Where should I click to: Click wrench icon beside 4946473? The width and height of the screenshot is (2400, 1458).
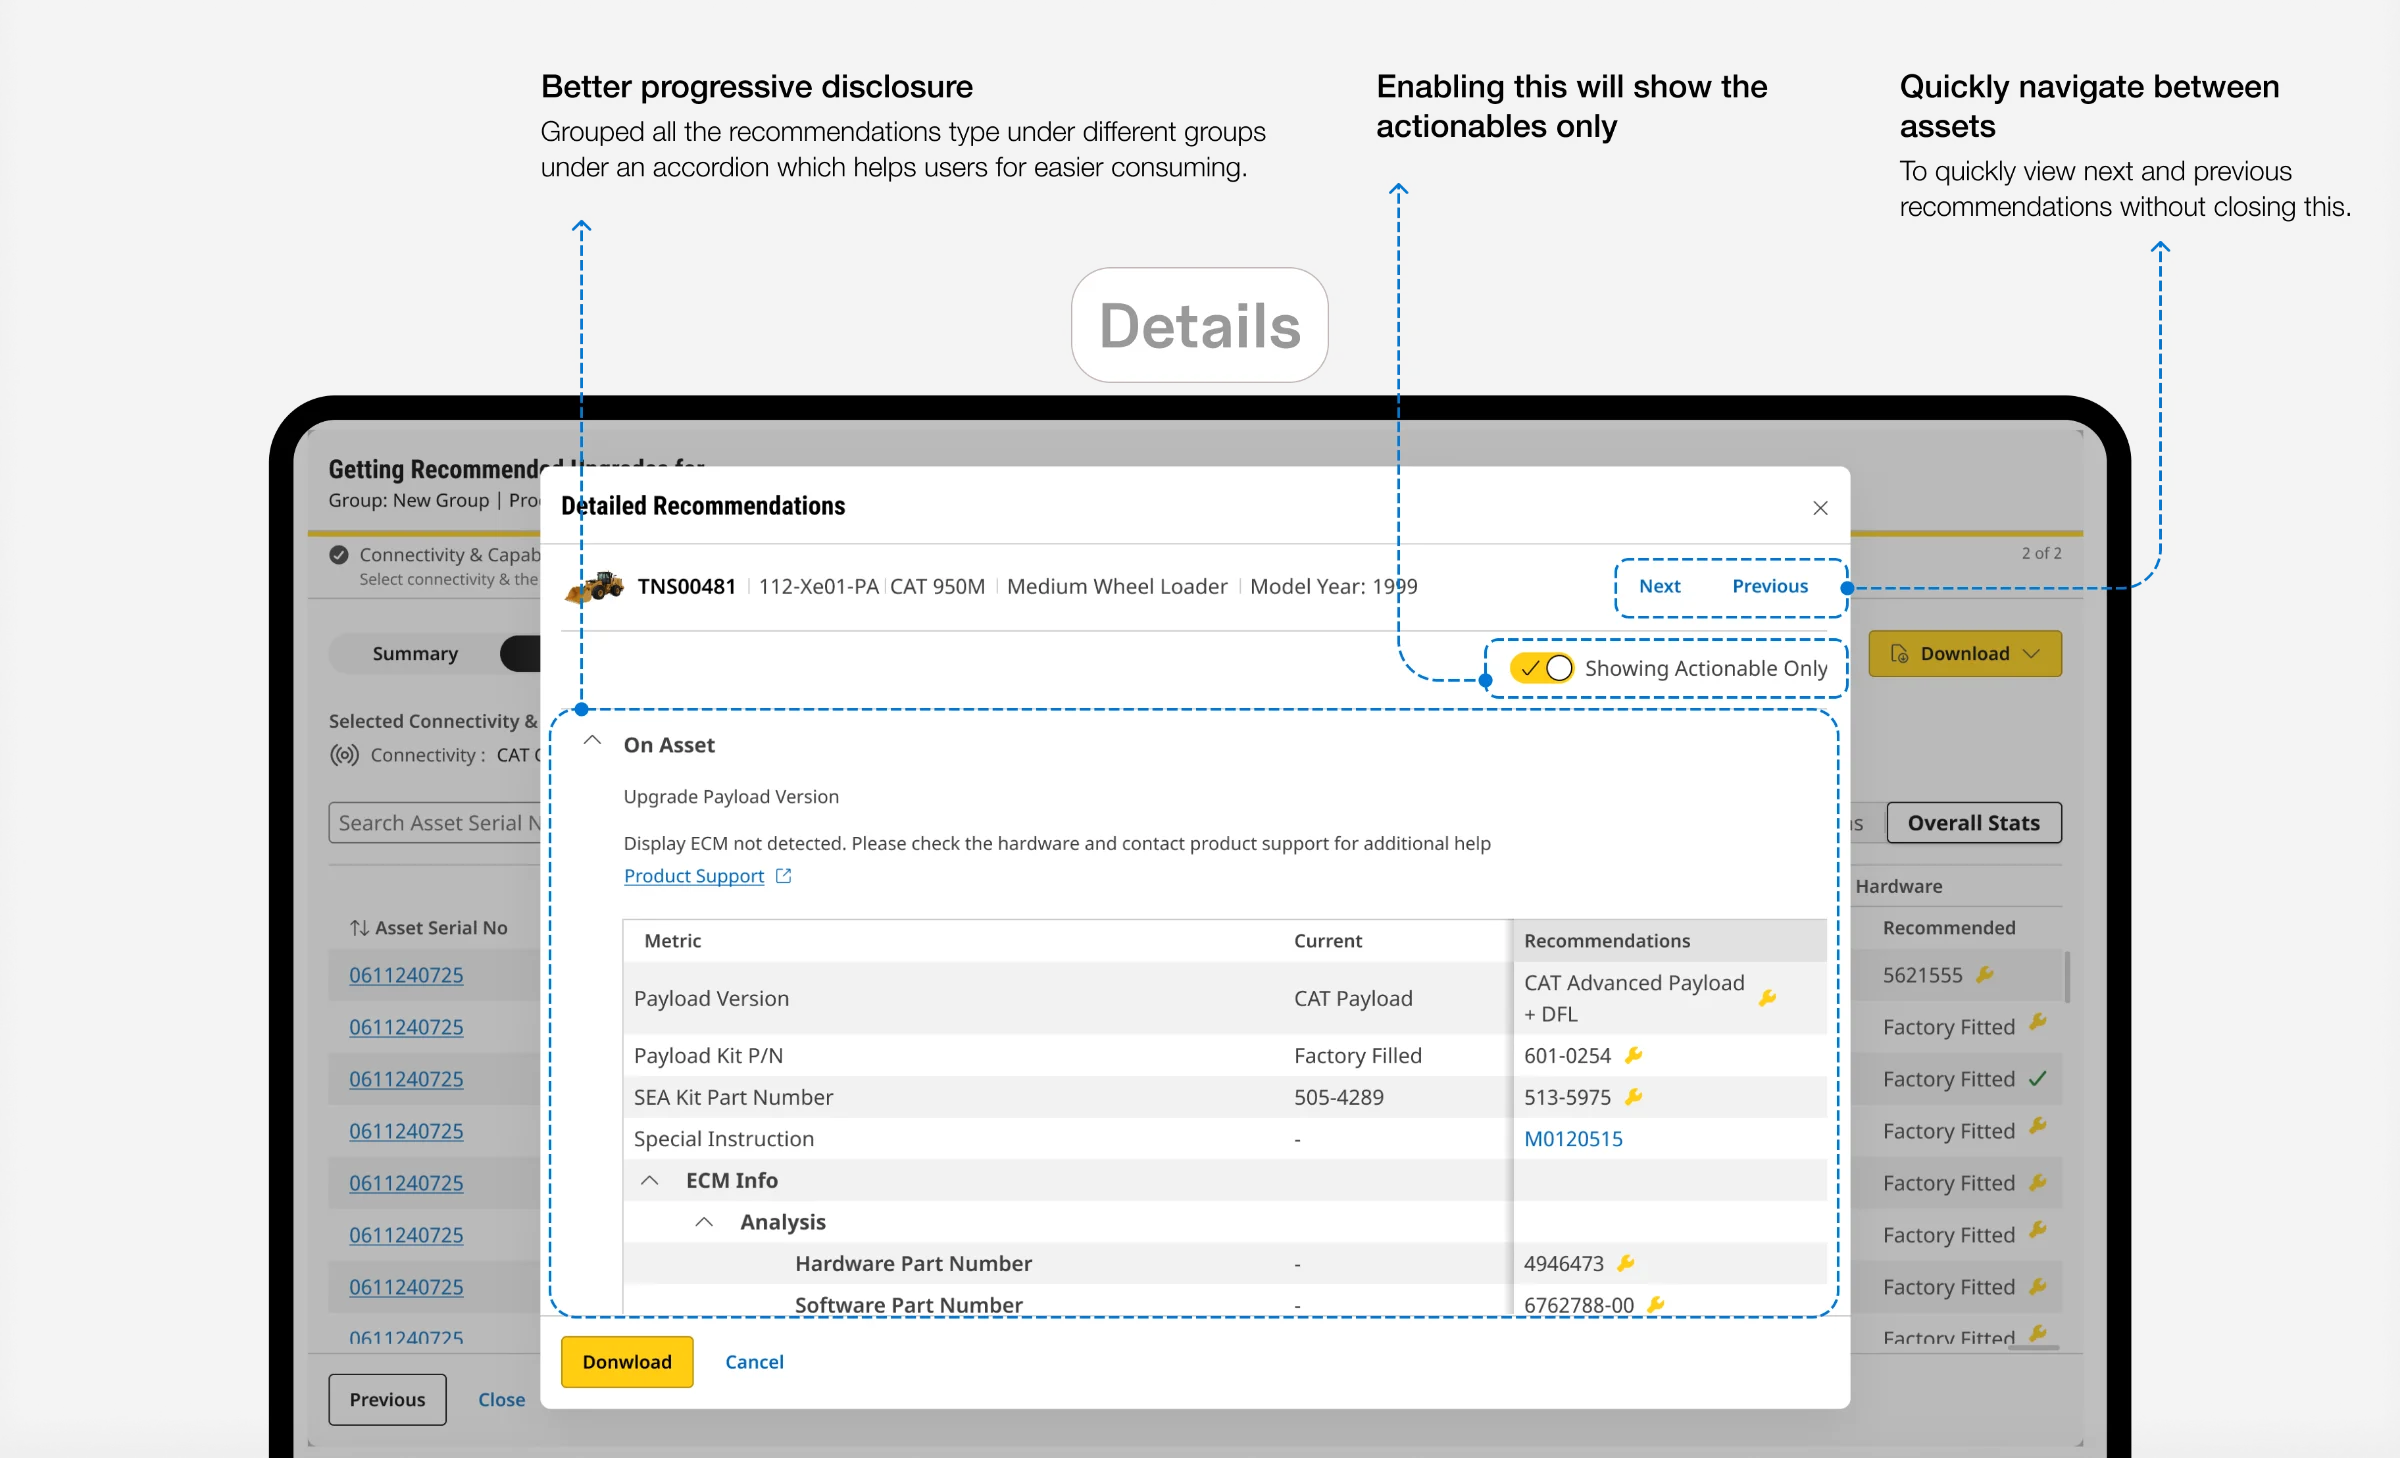coord(1626,1263)
